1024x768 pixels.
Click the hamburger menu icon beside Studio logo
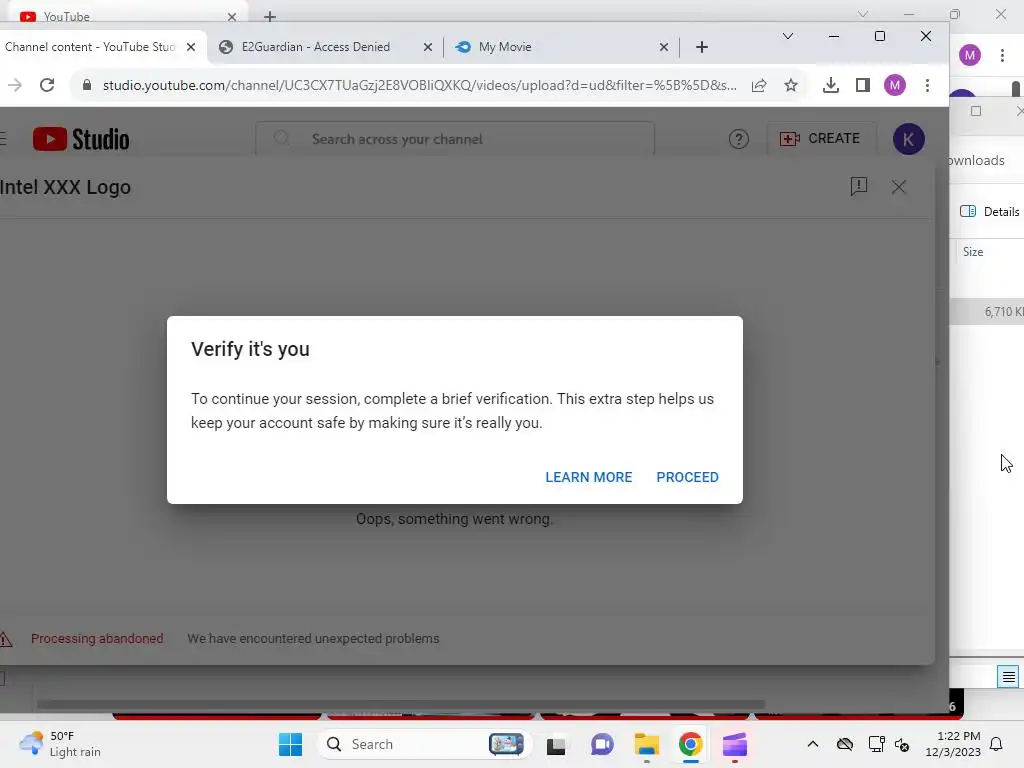coord(3,138)
